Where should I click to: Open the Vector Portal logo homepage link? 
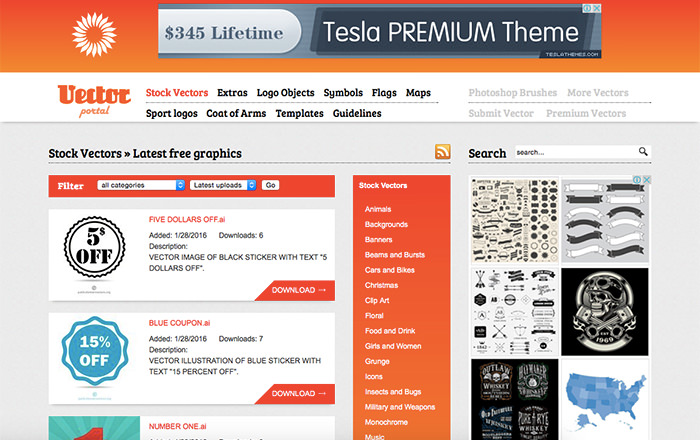(x=94, y=101)
